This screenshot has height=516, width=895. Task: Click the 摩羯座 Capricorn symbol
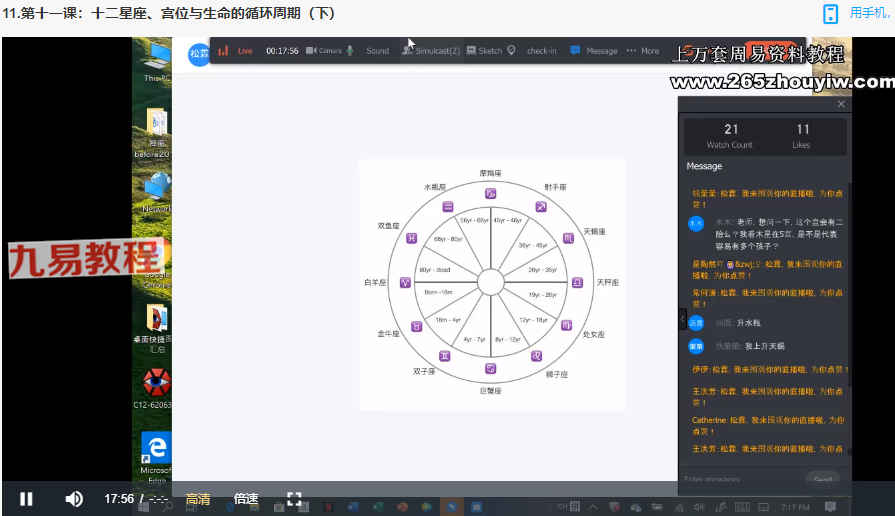(490, 194)
